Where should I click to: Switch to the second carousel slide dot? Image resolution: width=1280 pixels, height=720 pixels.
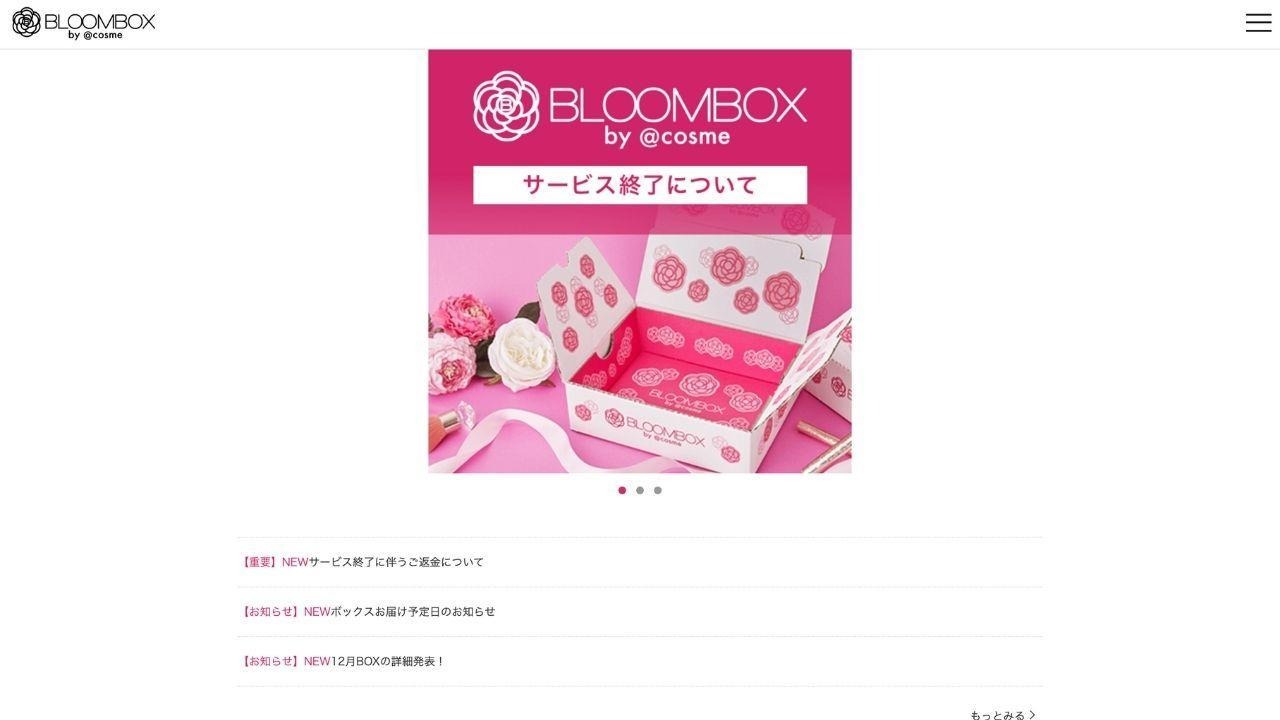(x=640, y=490)
